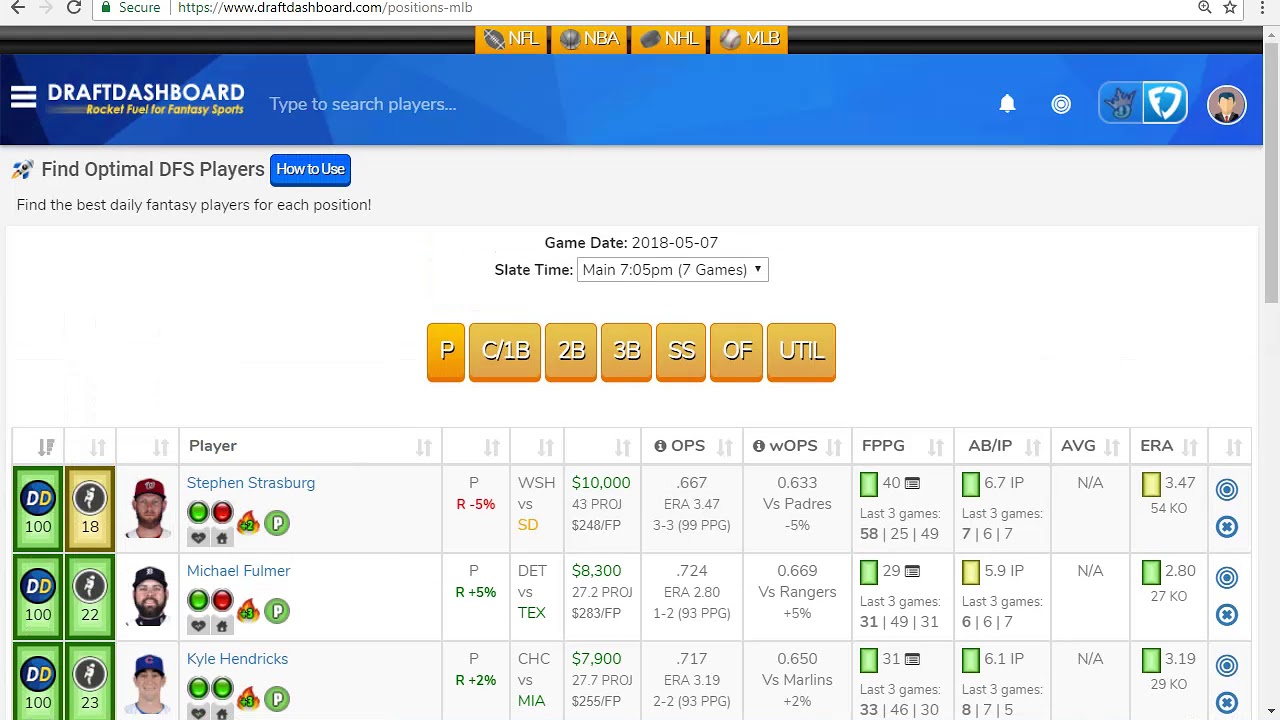1280x720 pixels.
Task: Click Stephen Strasburg's headshot
Action: 149,508
